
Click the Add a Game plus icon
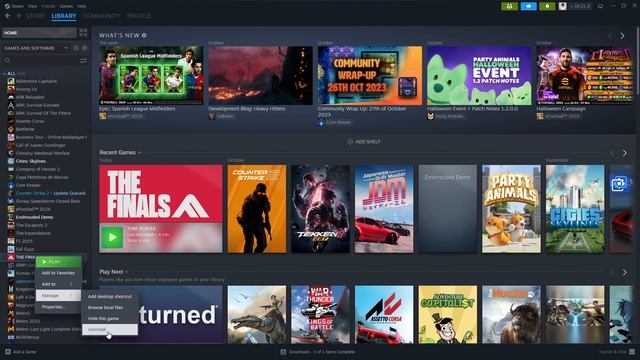[x=8, y=351]
